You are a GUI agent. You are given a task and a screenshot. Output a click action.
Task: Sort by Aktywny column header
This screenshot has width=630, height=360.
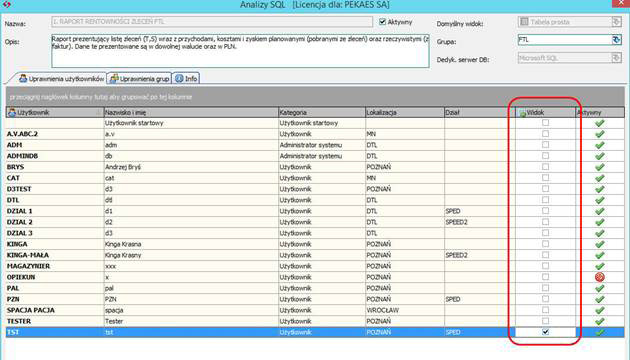click(x=600, y=112)
